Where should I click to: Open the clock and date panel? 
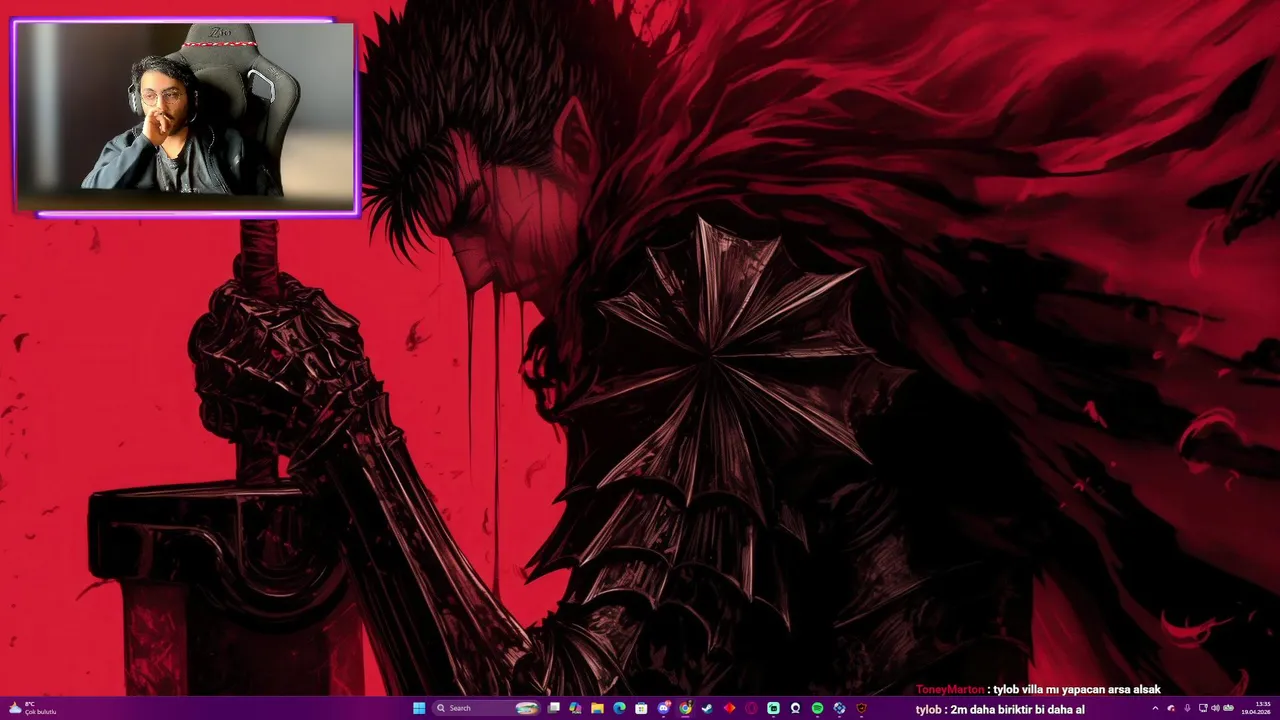click(x=1256, y=708)
